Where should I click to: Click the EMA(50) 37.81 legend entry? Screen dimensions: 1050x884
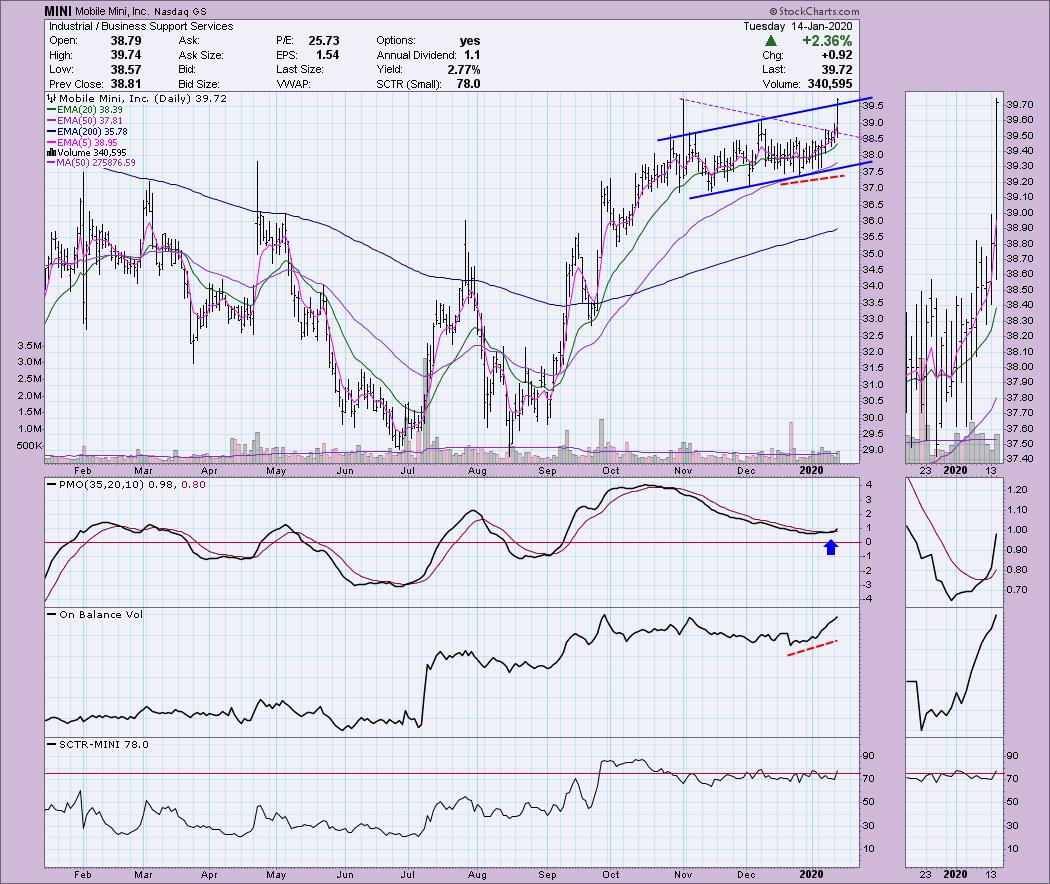point(84,121)
